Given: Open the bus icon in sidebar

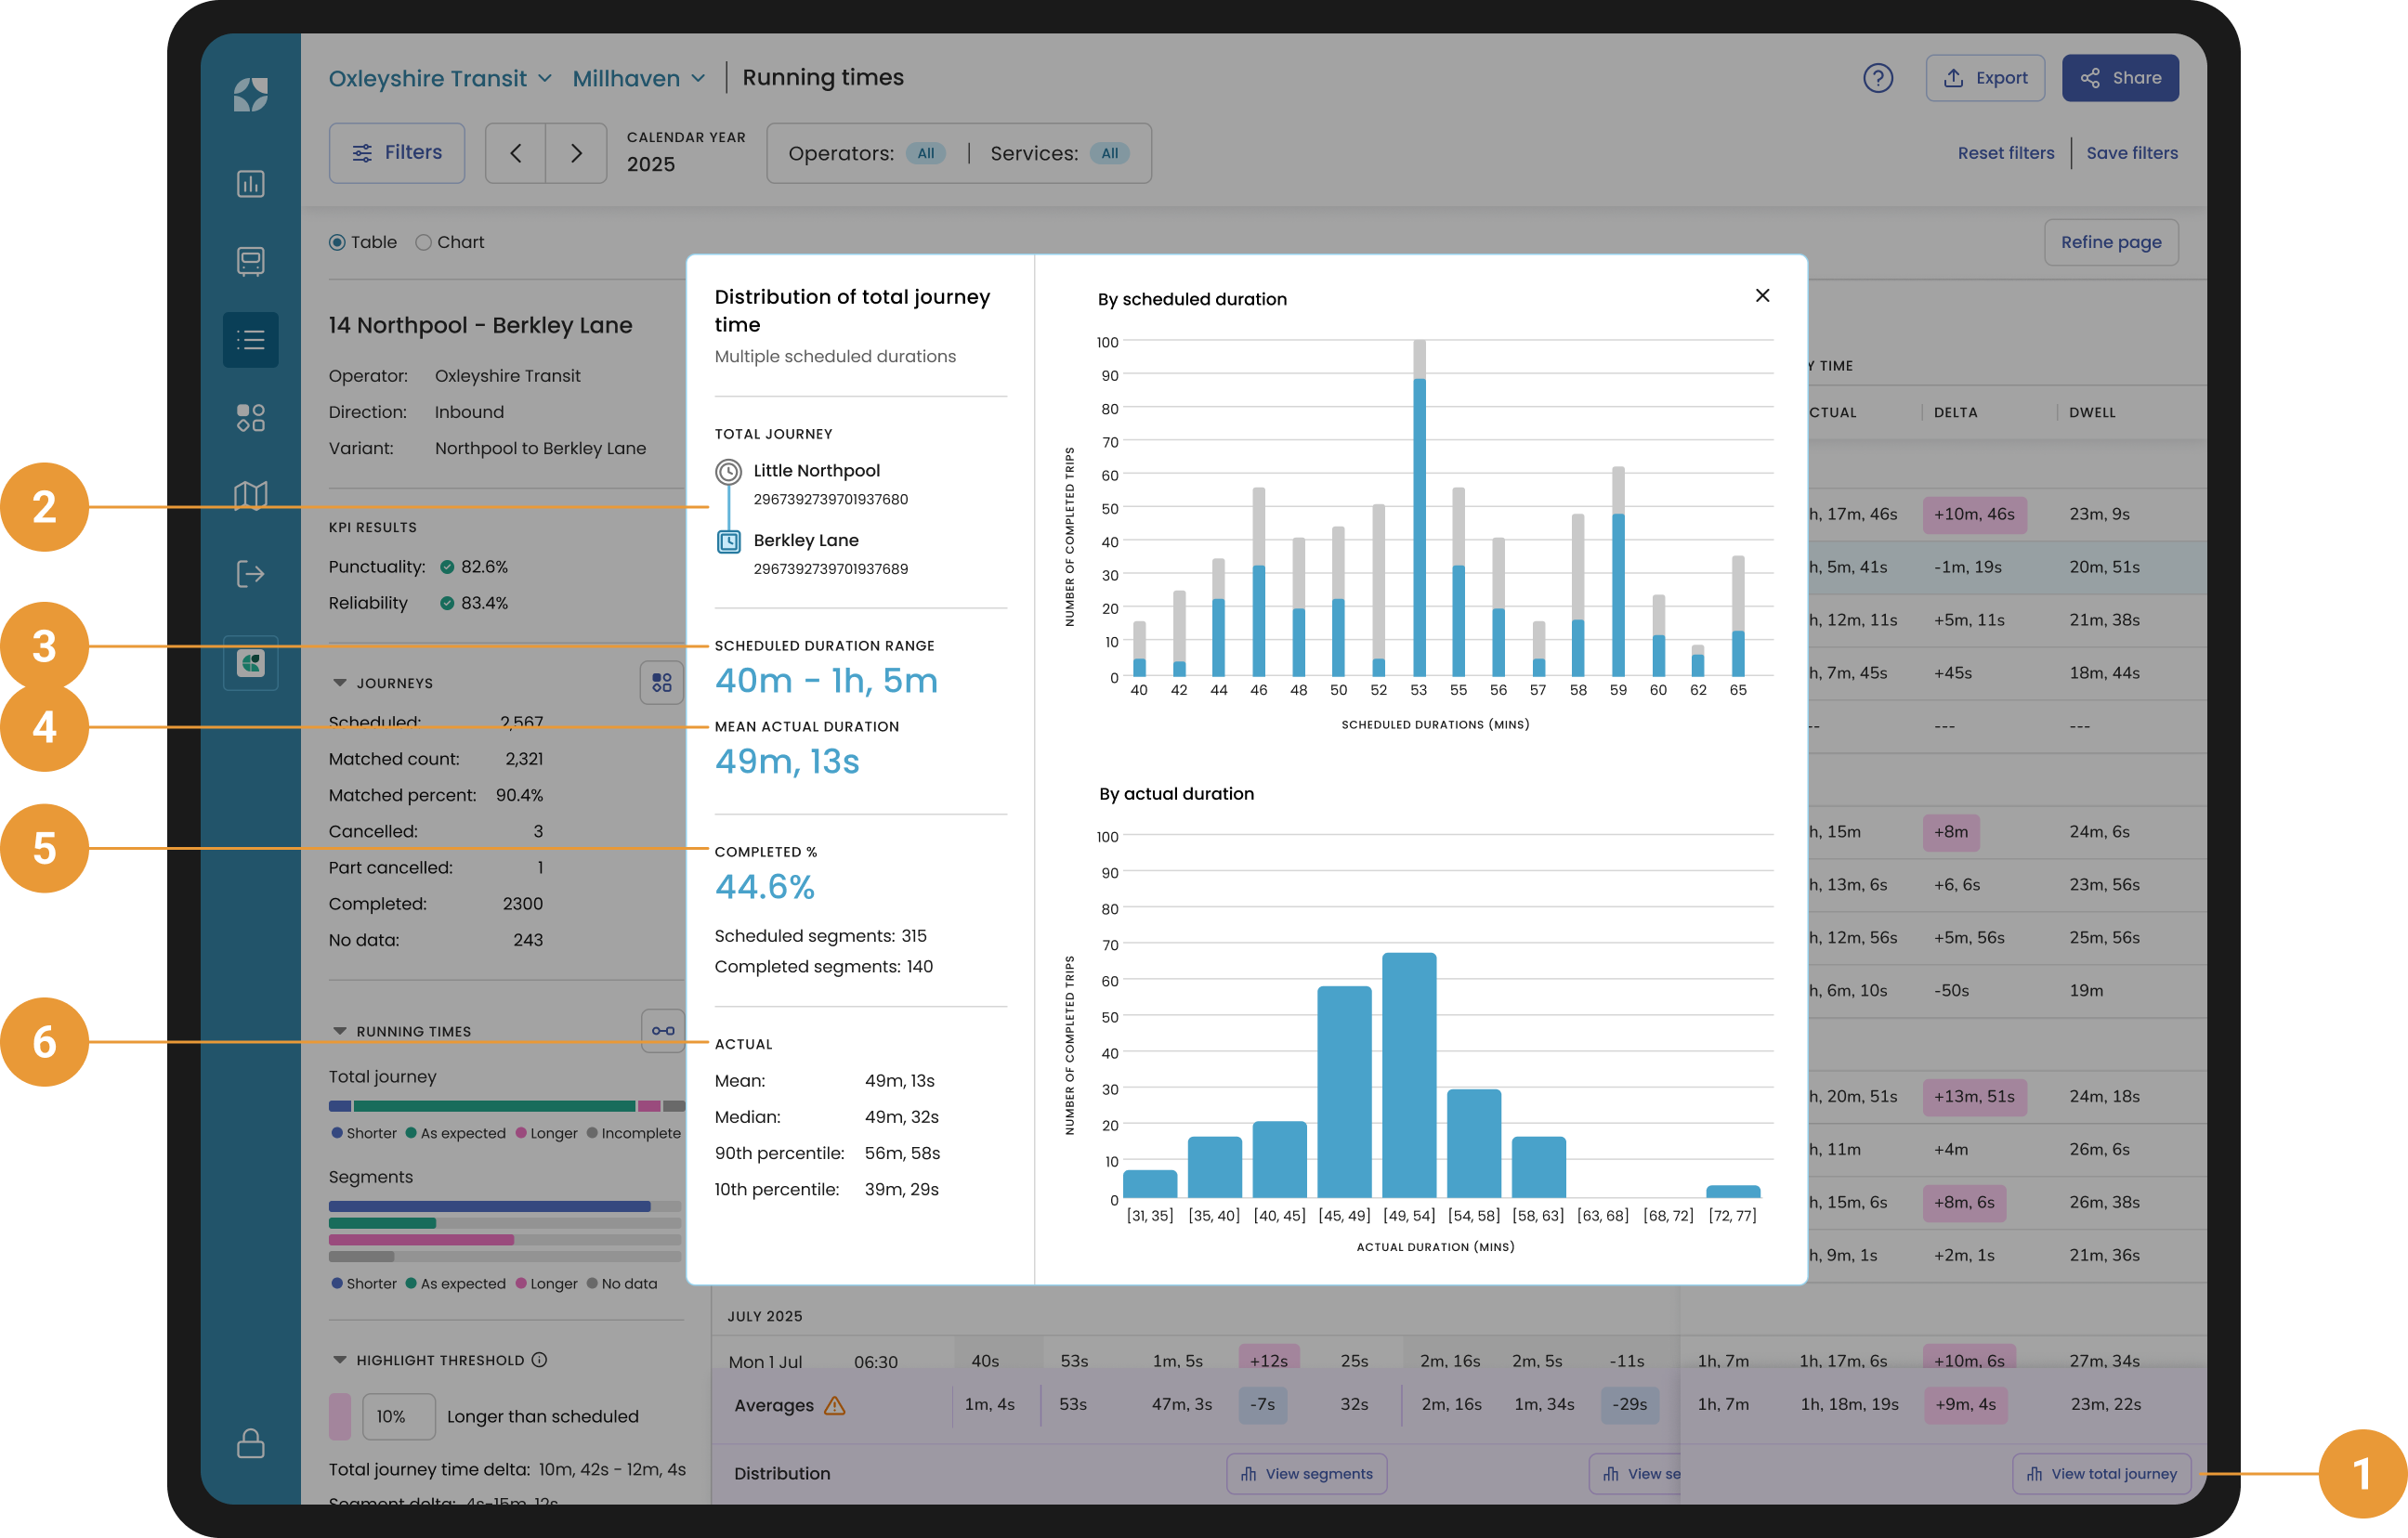Looking at the screenshot, I should pos(250,261).
